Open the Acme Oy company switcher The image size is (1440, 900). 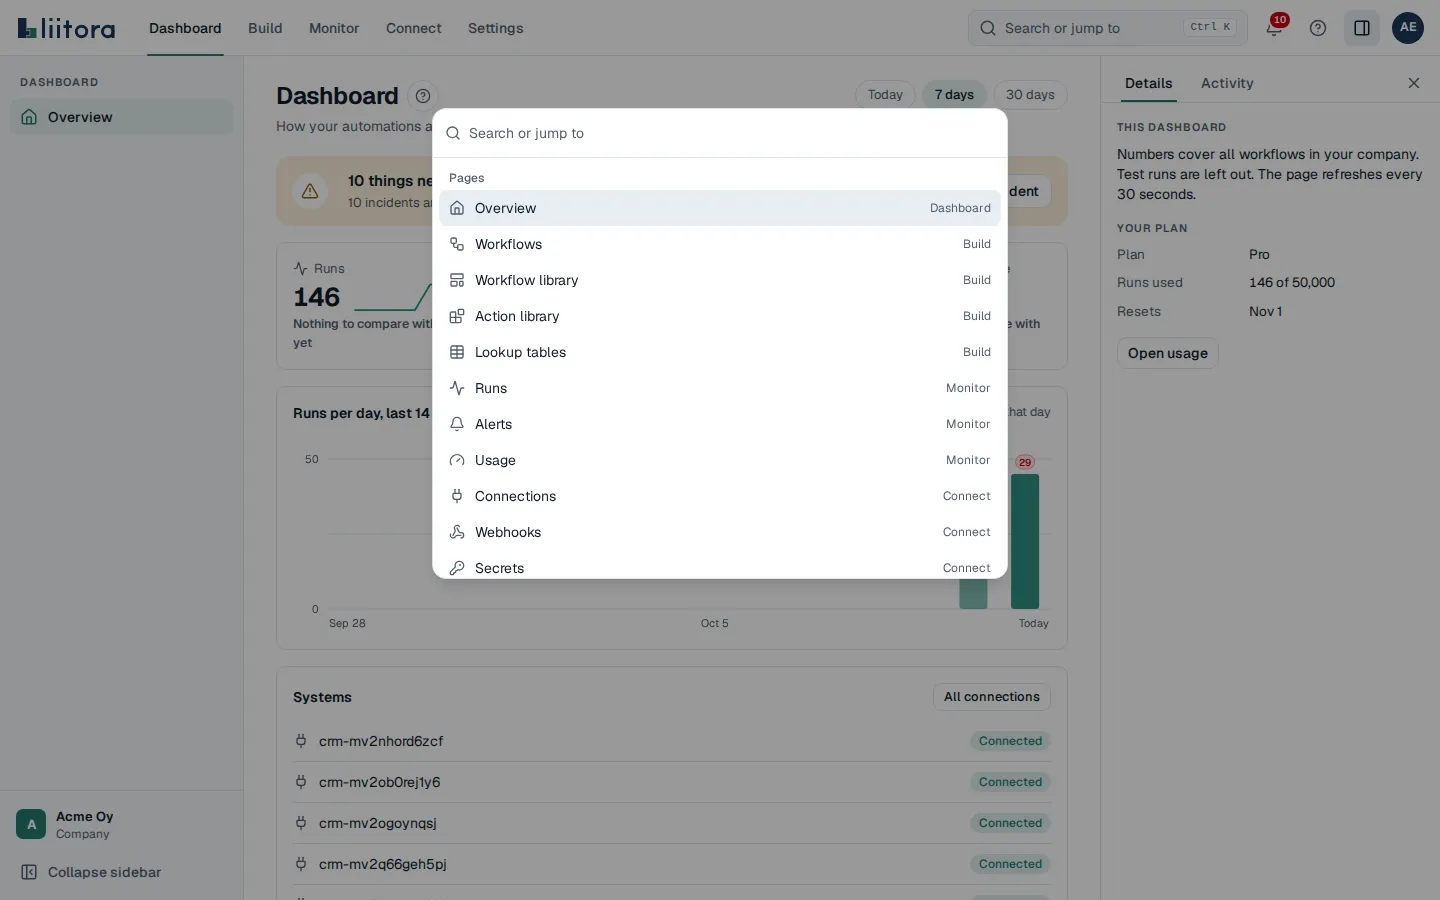(x=121, y=825)
